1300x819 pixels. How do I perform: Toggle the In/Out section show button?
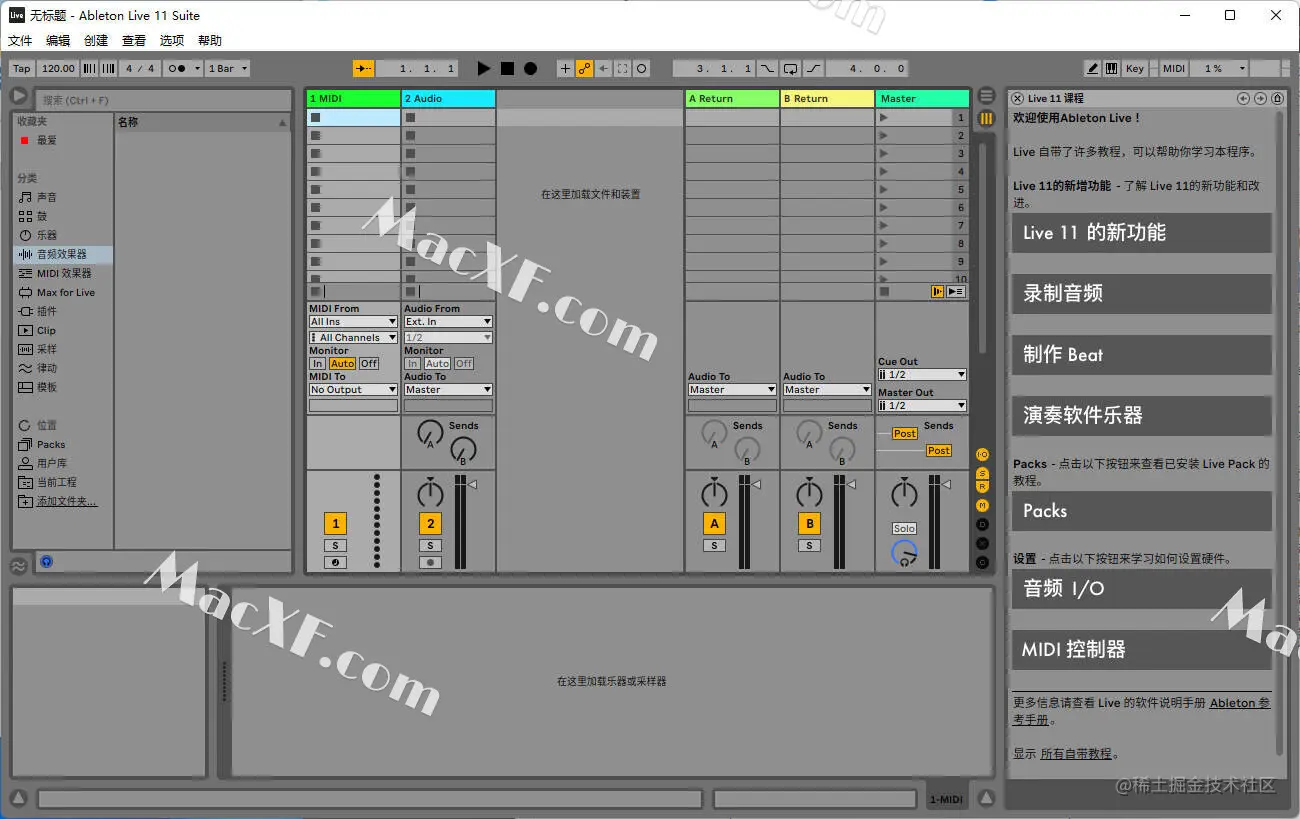coord(982,454)
